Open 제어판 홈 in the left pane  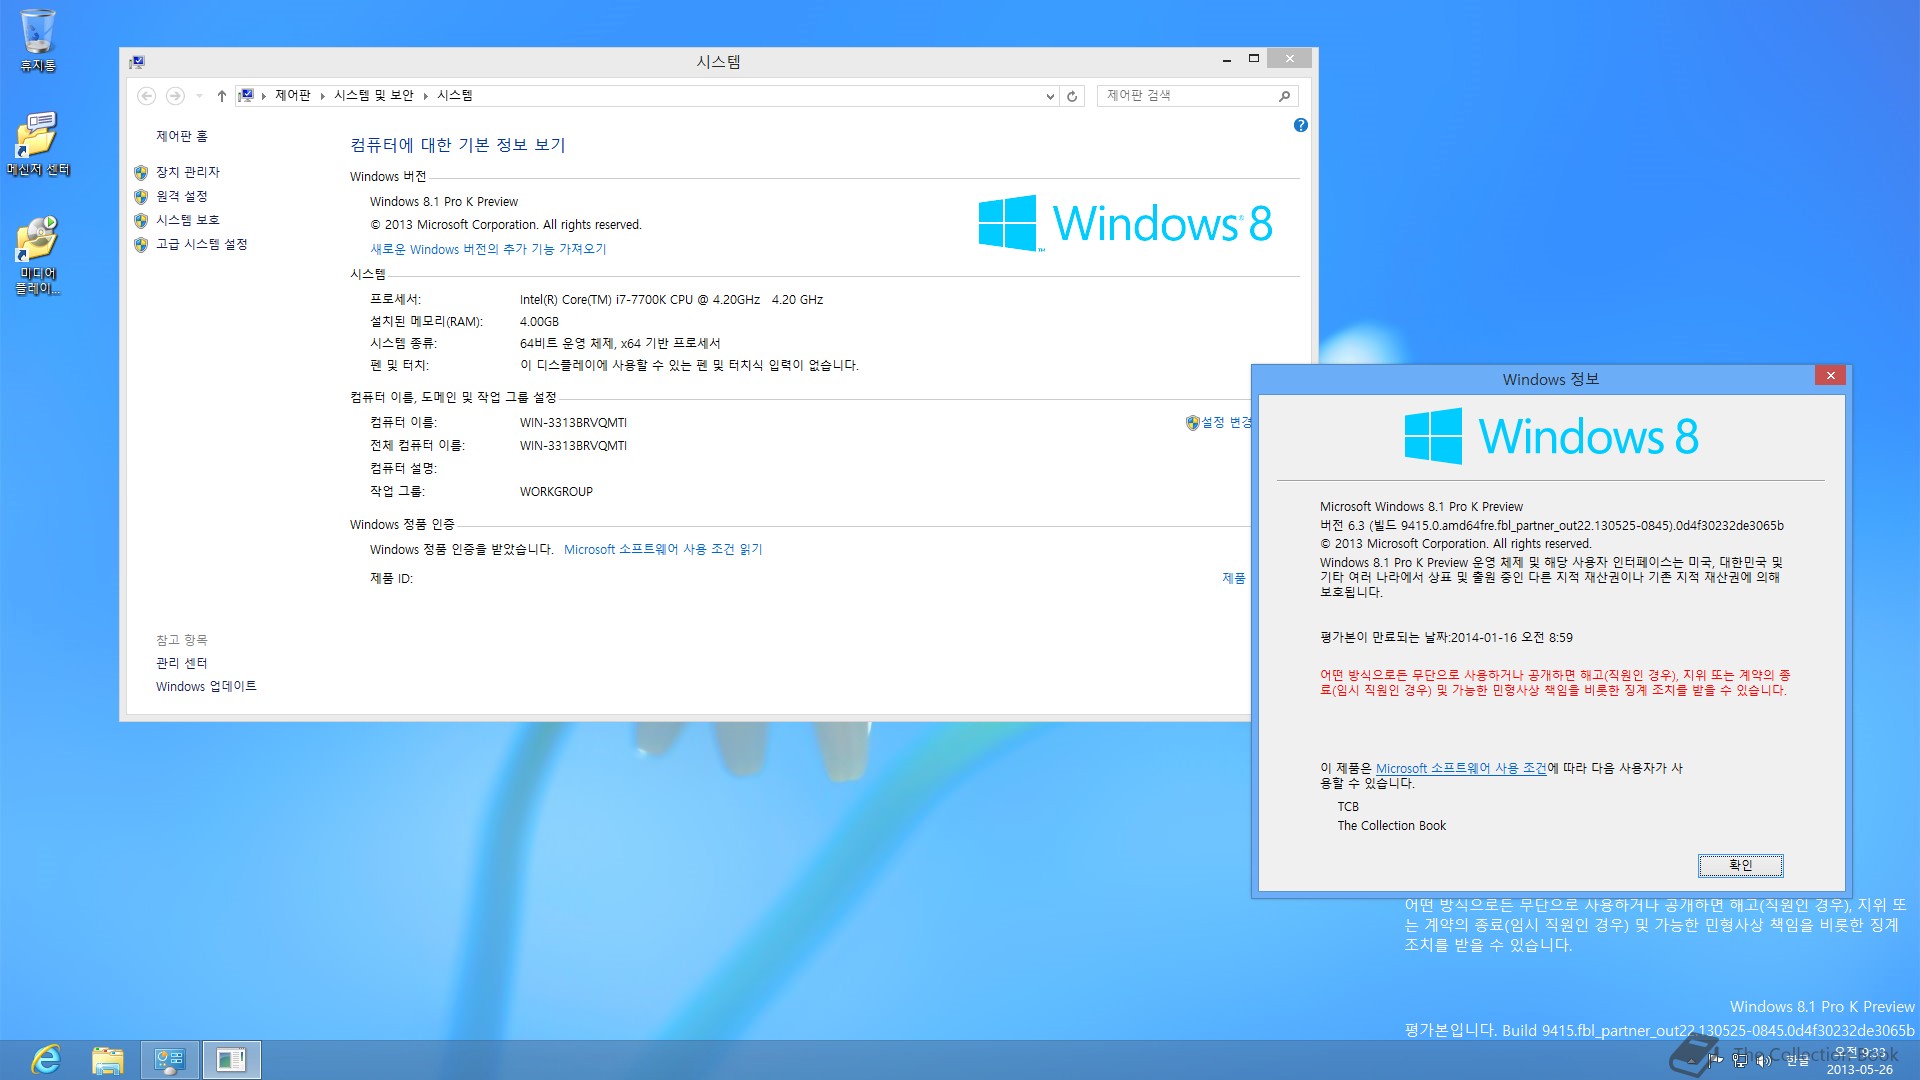point(182,136)
